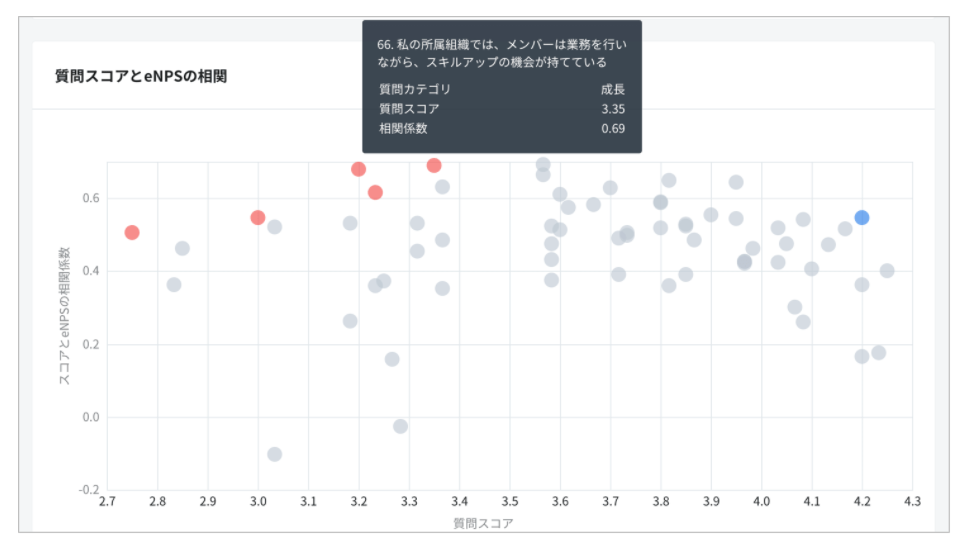Click the gray point at score 3.27, correlation 0.16

click(392, 359)
